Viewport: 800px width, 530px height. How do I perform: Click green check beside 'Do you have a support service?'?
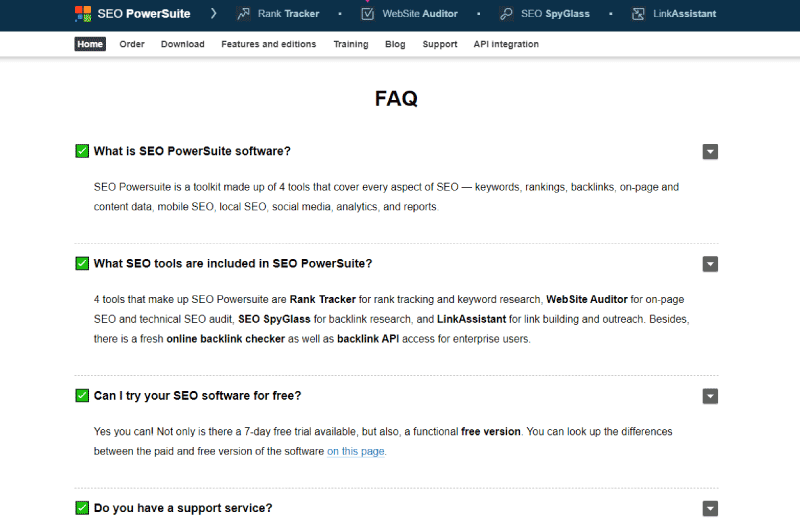(82, 508)
